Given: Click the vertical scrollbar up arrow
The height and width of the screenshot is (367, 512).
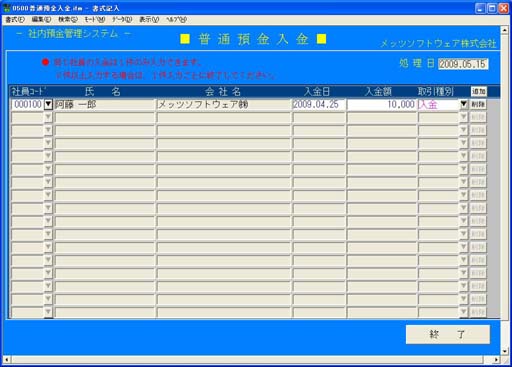Looking at the screenshot, I should (504, 30).
